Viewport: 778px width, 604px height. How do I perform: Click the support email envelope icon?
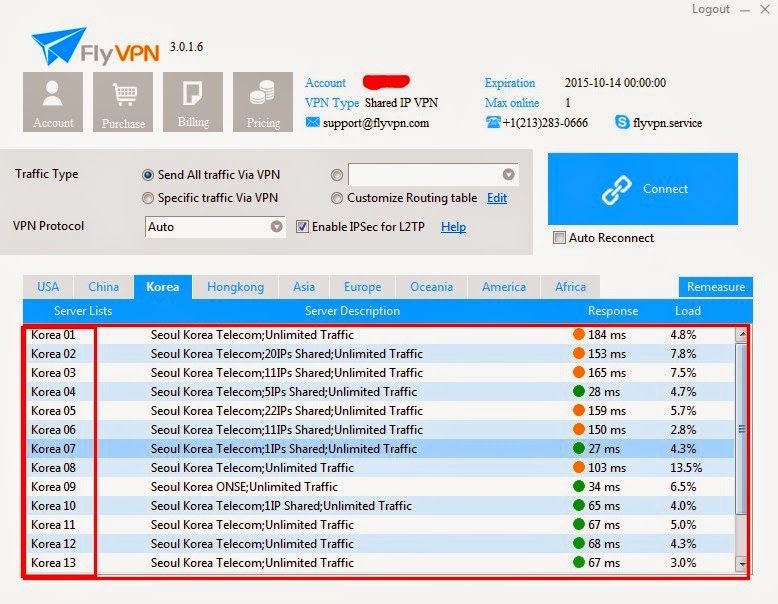pyautogui.click(x=312, y=122)
